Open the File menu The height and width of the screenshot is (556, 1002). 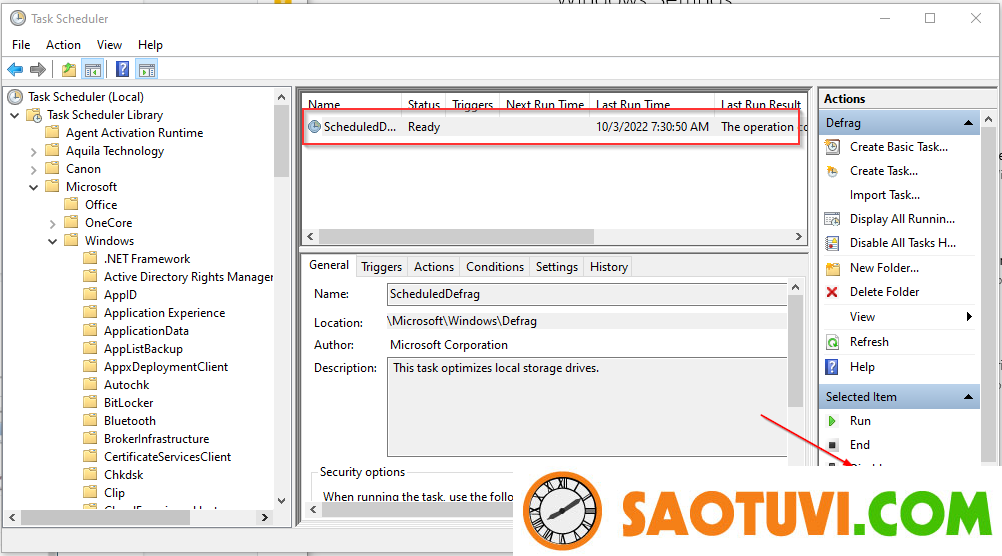coord(21,45)
